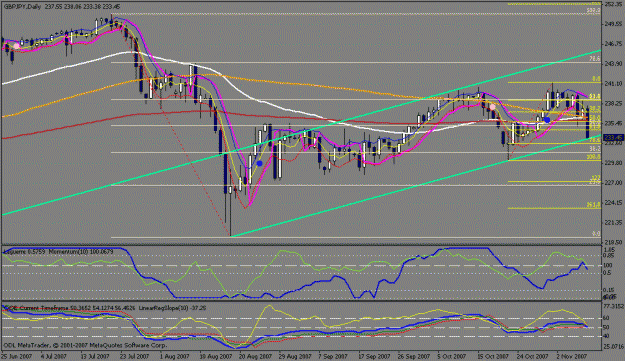This screenshot has width=625, height=361.
Task: Click the 218.50 price axis label
Action: (x=614, y=242)
